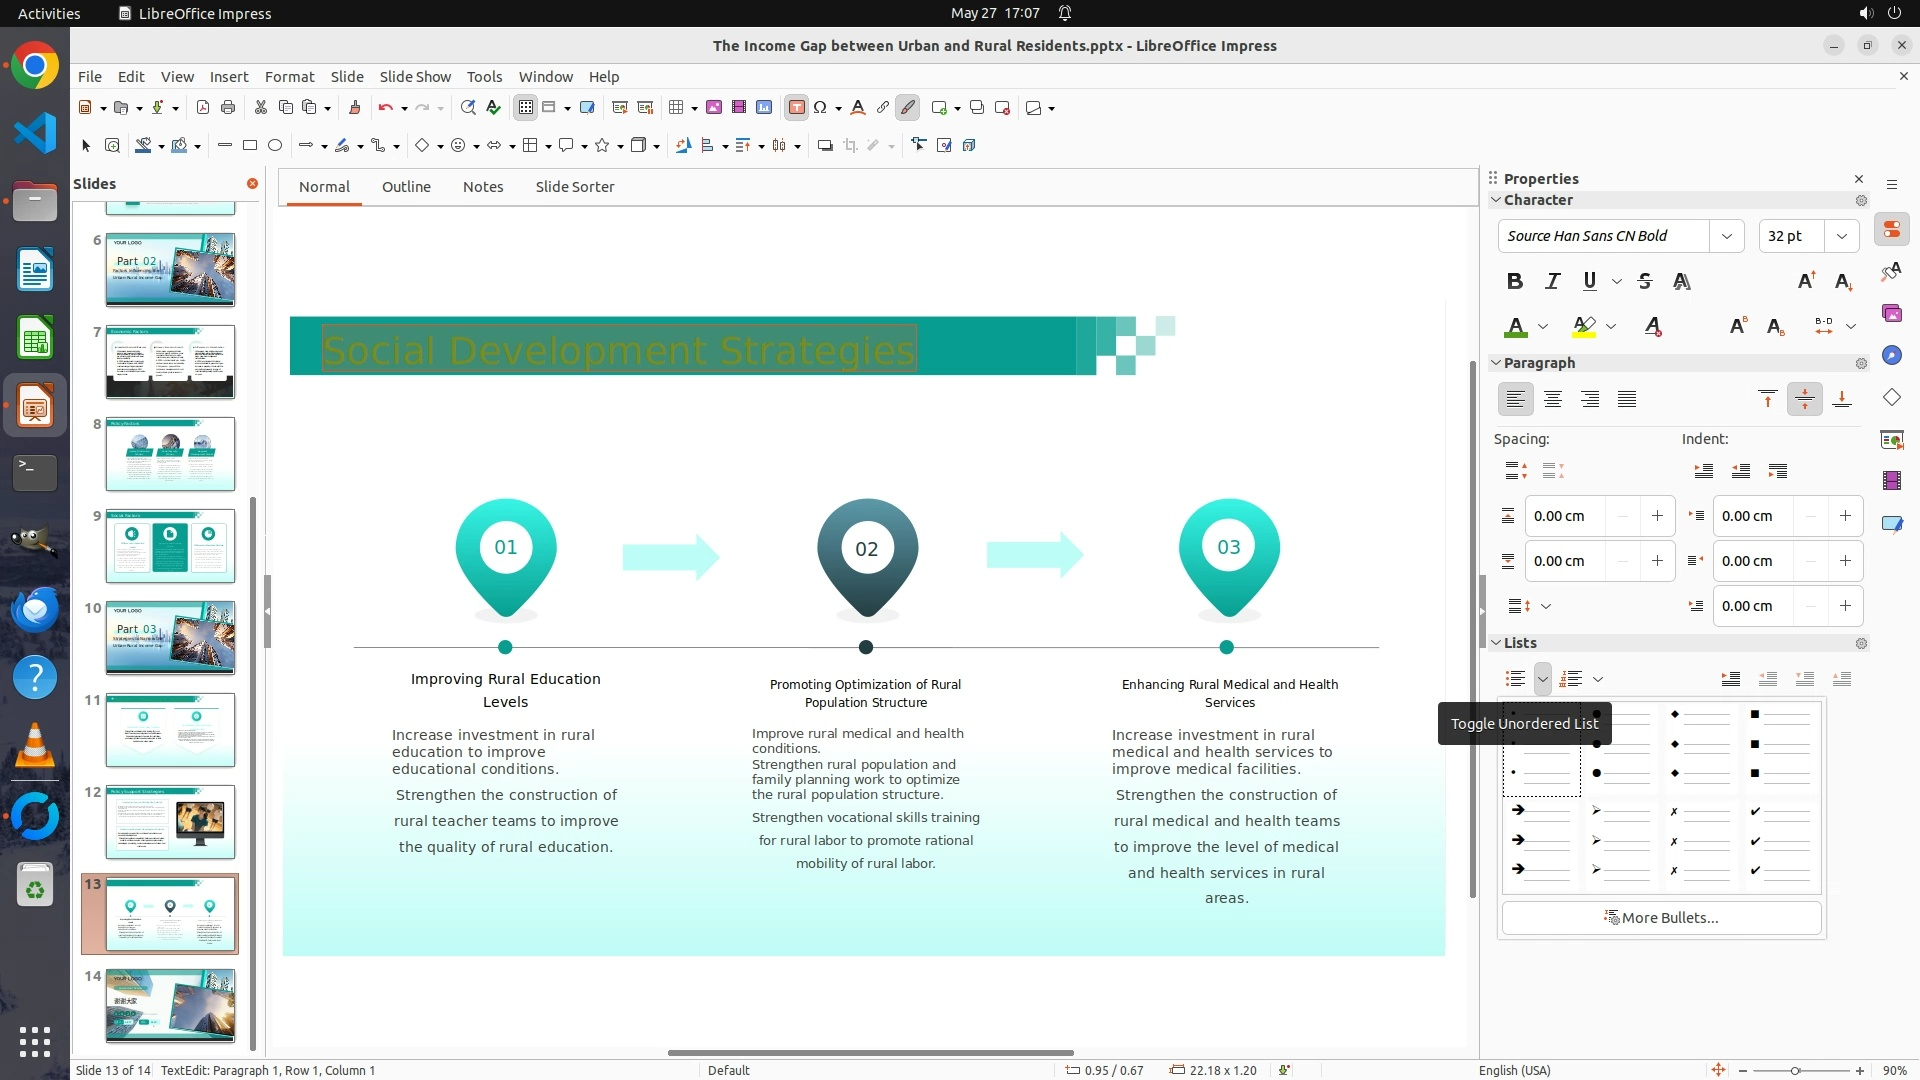Click the More Bullets button
The height and width of the screenshot is (1080, 1920).
point(1661,918)
